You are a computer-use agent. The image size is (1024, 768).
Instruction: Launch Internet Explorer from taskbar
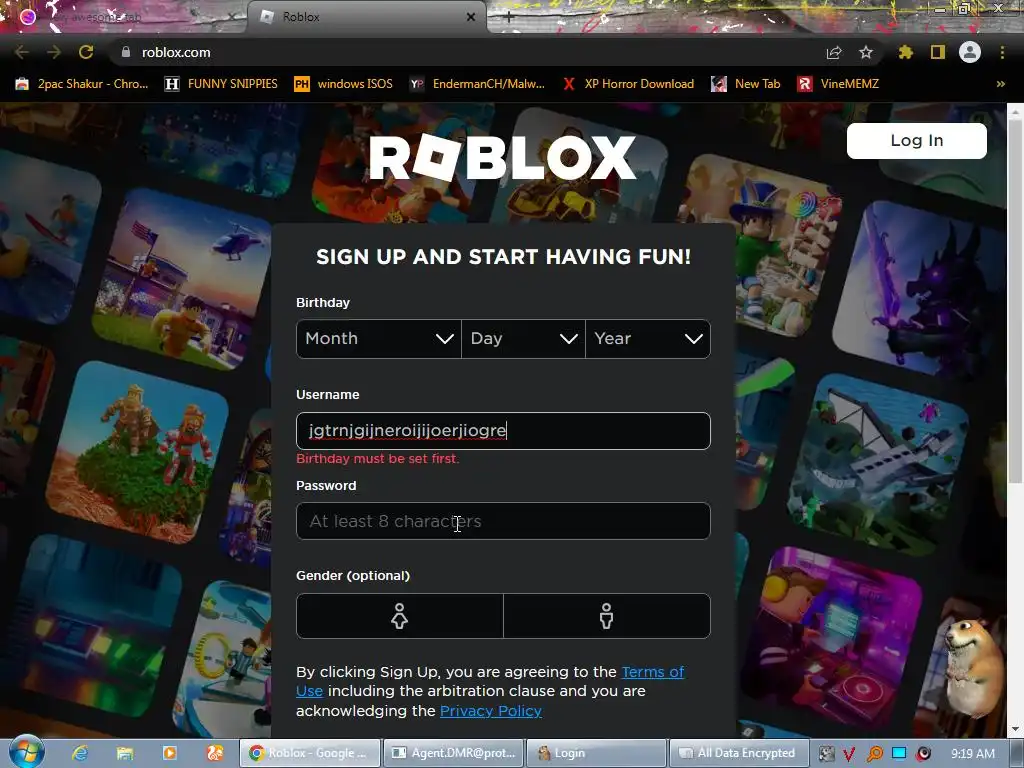pos(80,753)
